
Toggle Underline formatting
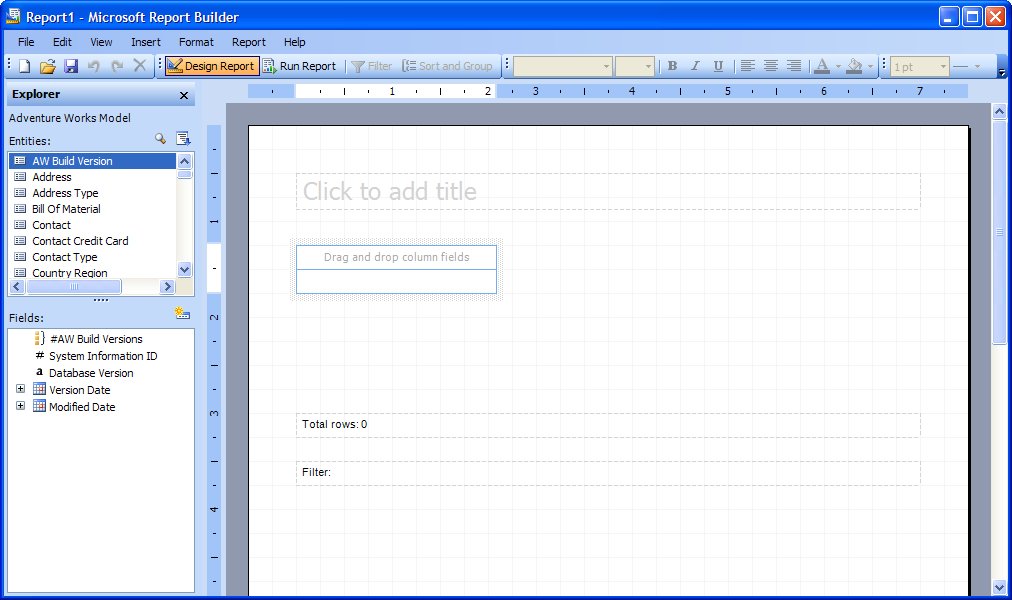pyautogui.click(x=718, y=66)
